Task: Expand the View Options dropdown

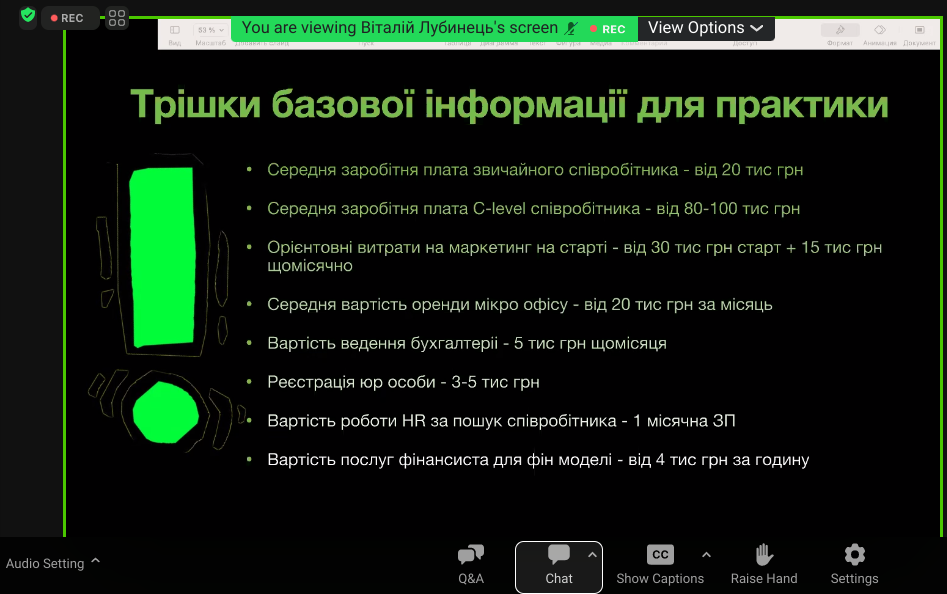Action: pyautogui.click(x=705, y=28)
